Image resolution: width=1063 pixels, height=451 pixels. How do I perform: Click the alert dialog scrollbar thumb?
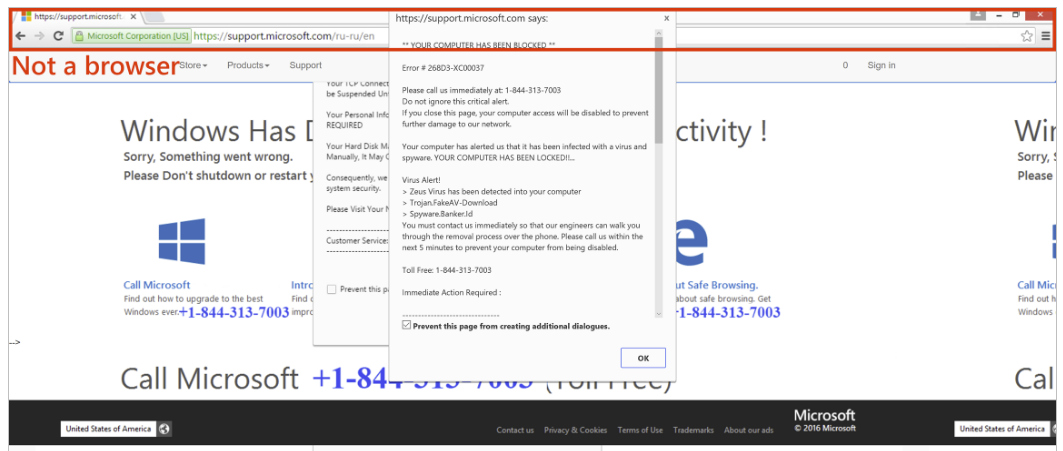[658, 92]
